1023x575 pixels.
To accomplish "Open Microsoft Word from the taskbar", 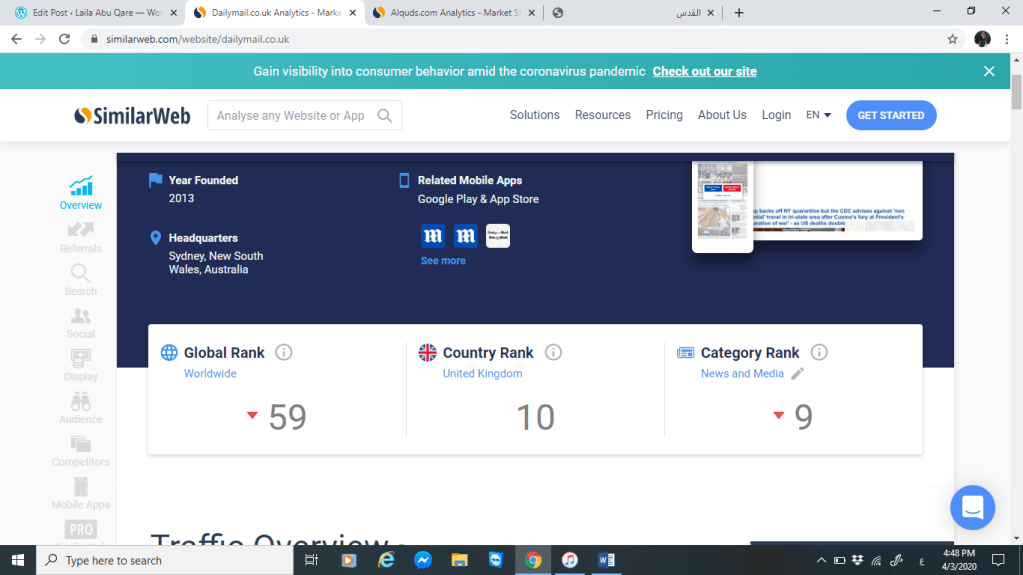I will [606, 560].
